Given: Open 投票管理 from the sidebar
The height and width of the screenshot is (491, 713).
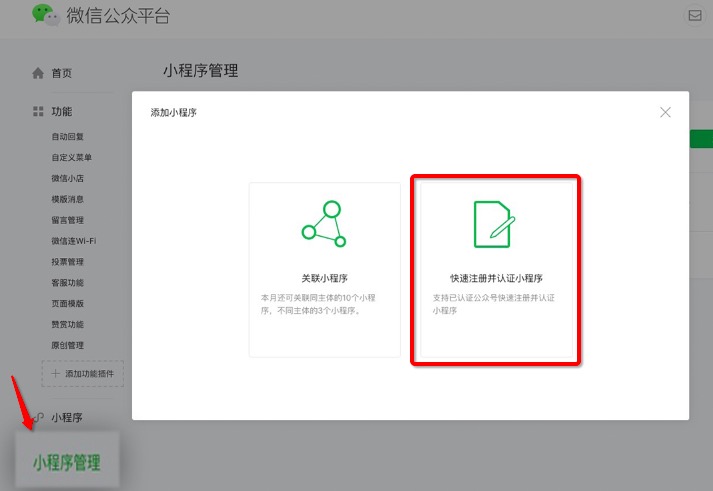Looking at the screenshot, I should point(68,262).
